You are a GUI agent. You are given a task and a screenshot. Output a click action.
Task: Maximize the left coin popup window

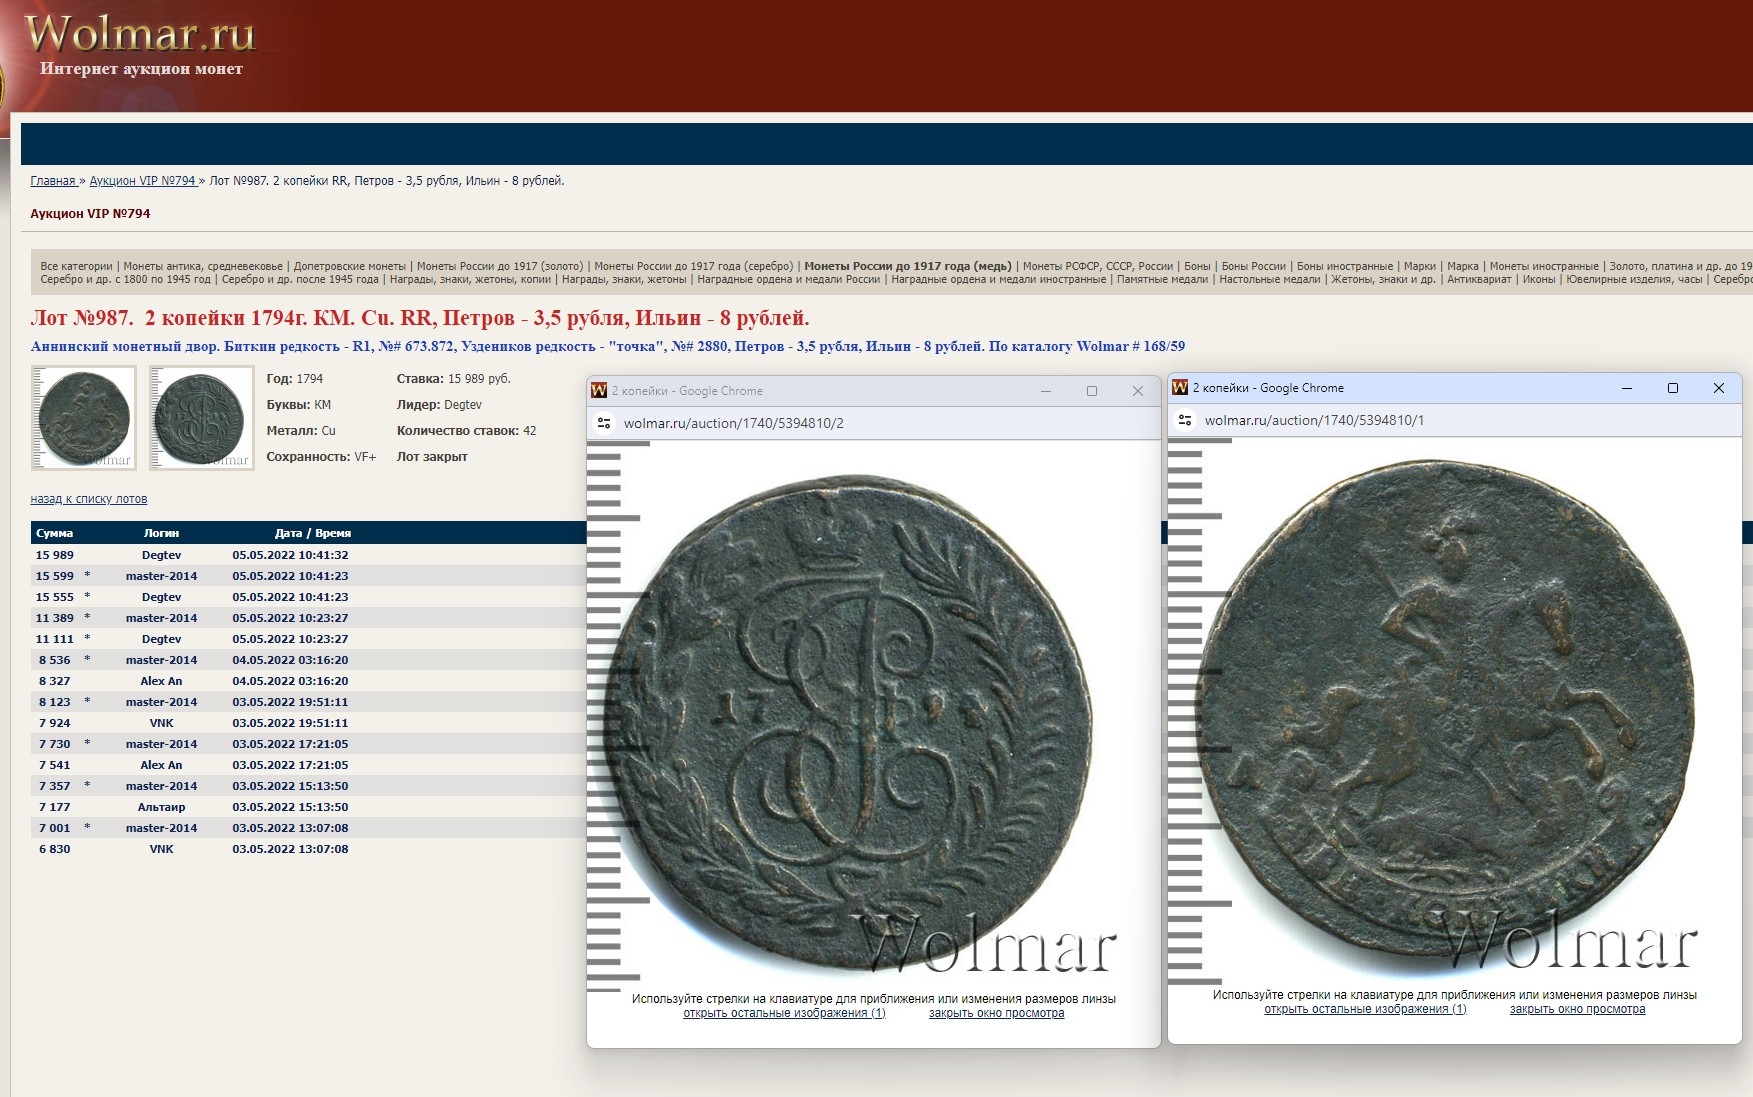point(1092,391)
